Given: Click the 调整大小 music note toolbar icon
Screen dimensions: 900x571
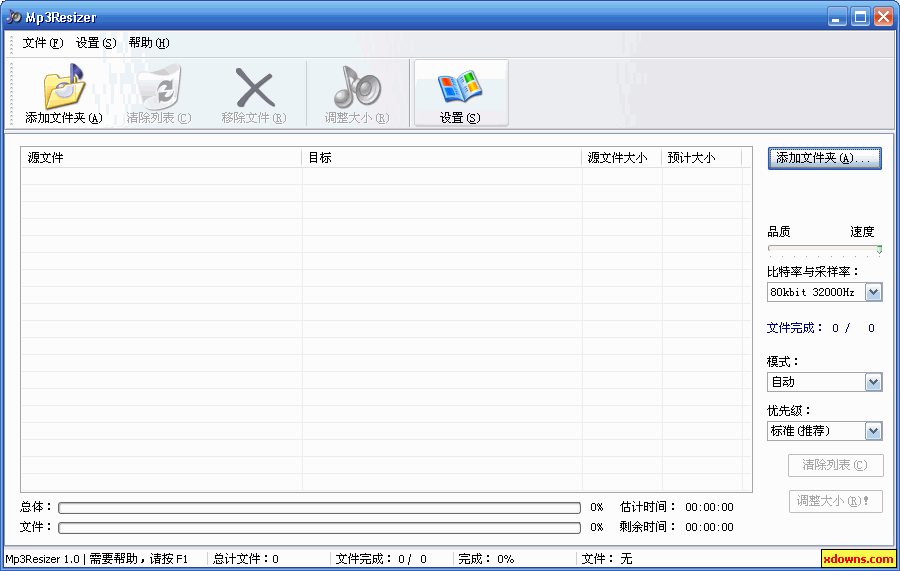Looking at the screenshot, I should pos(357,87).
